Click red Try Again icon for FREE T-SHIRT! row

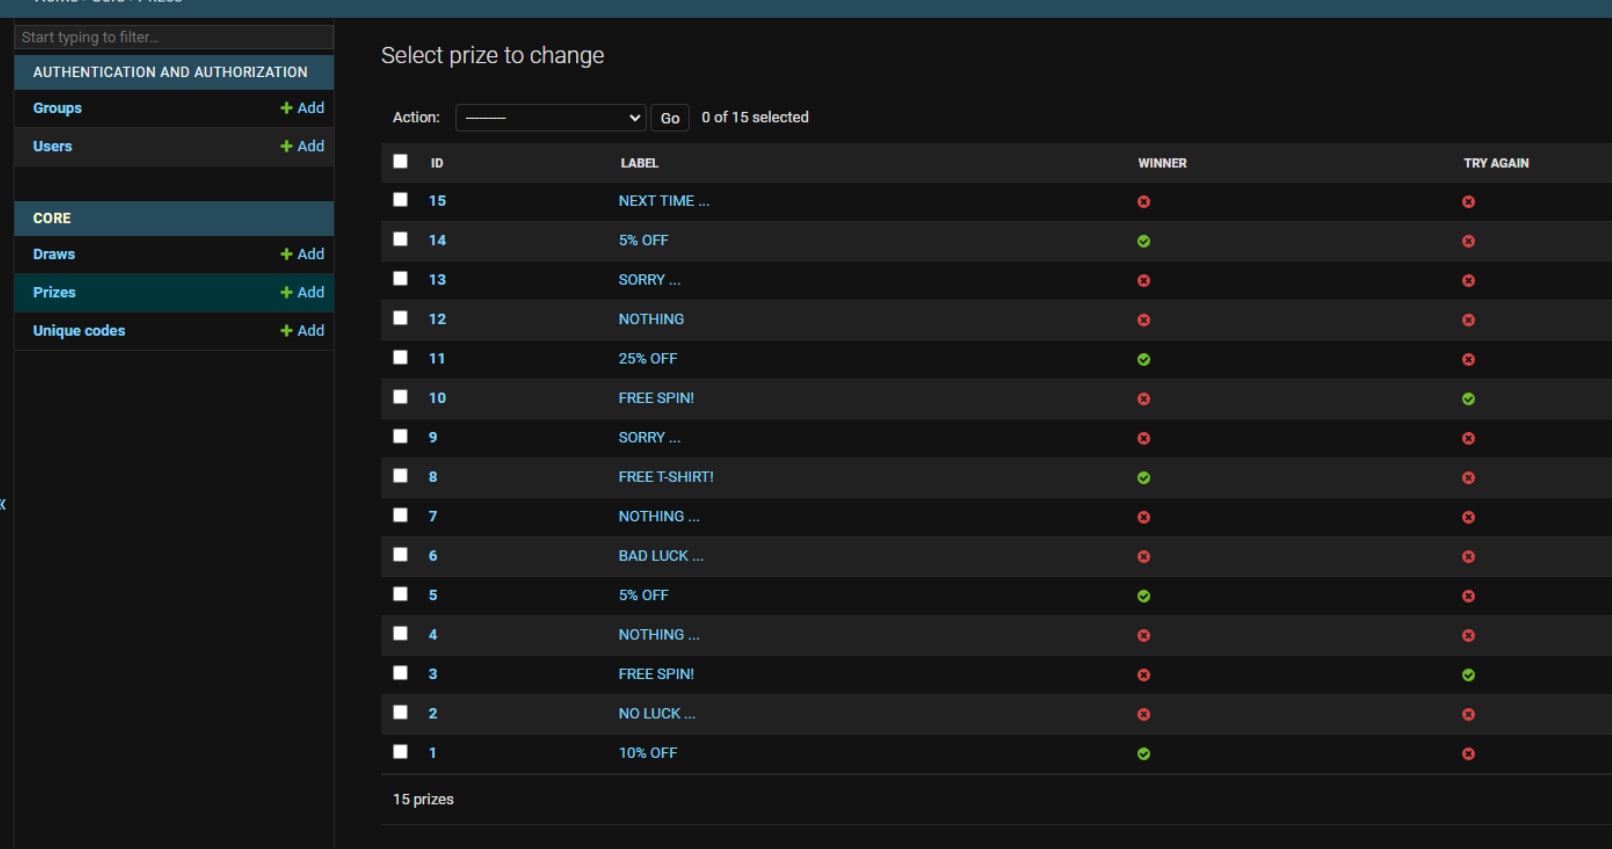tap(1468, 478)
